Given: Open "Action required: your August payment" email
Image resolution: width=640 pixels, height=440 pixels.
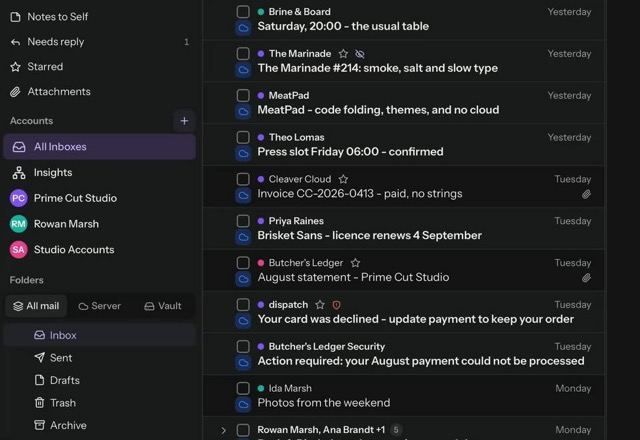Looking at the screenshot, I should pos(404,354).
